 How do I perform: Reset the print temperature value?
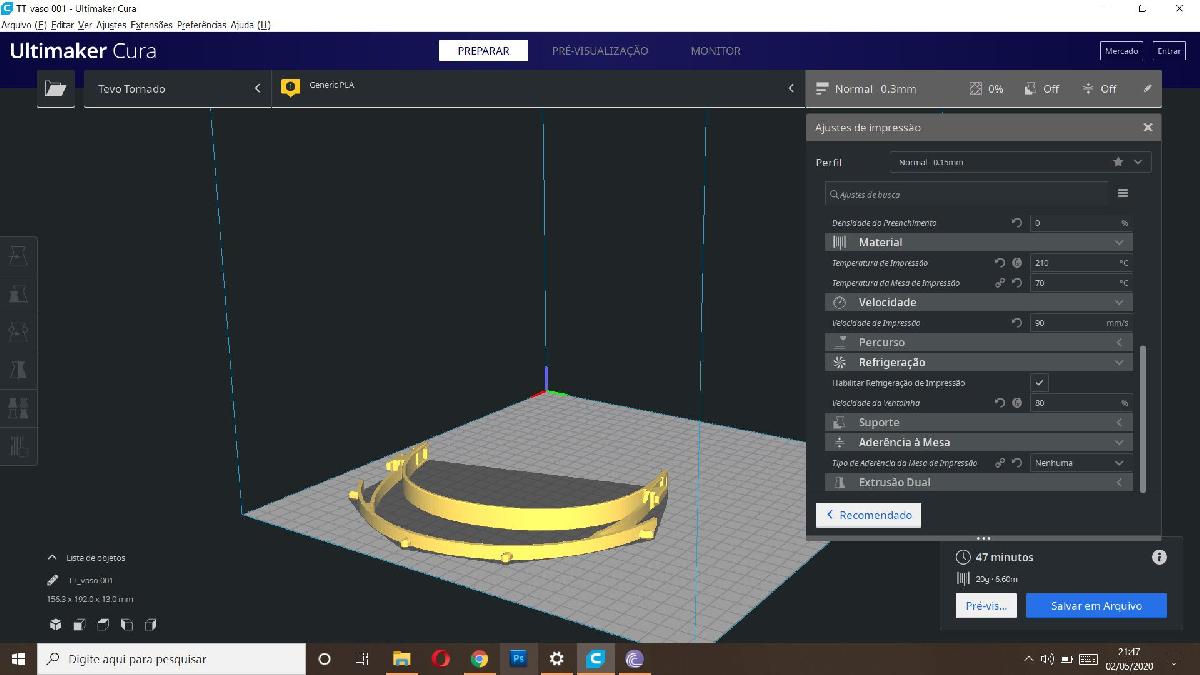tap(999, 263)
